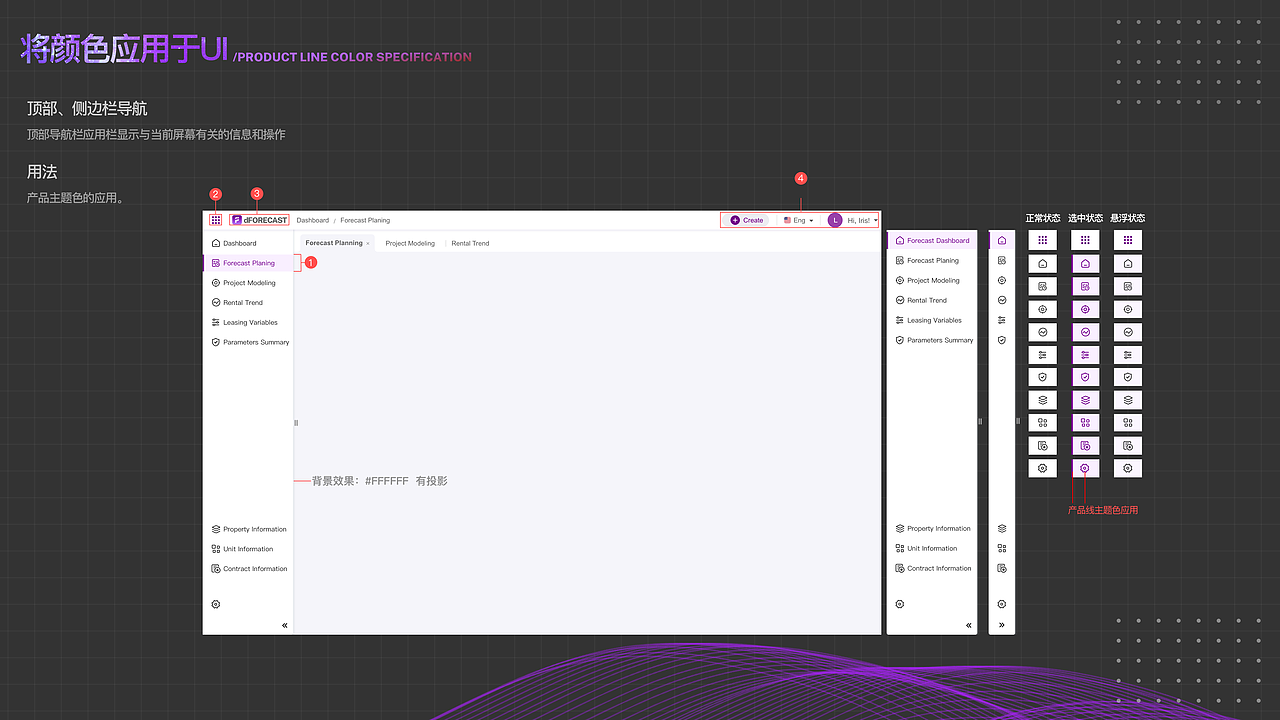Open Parameters Summary in main window sidebar
This screenshot has height=720, width=1280.
[x=248, y=342]
